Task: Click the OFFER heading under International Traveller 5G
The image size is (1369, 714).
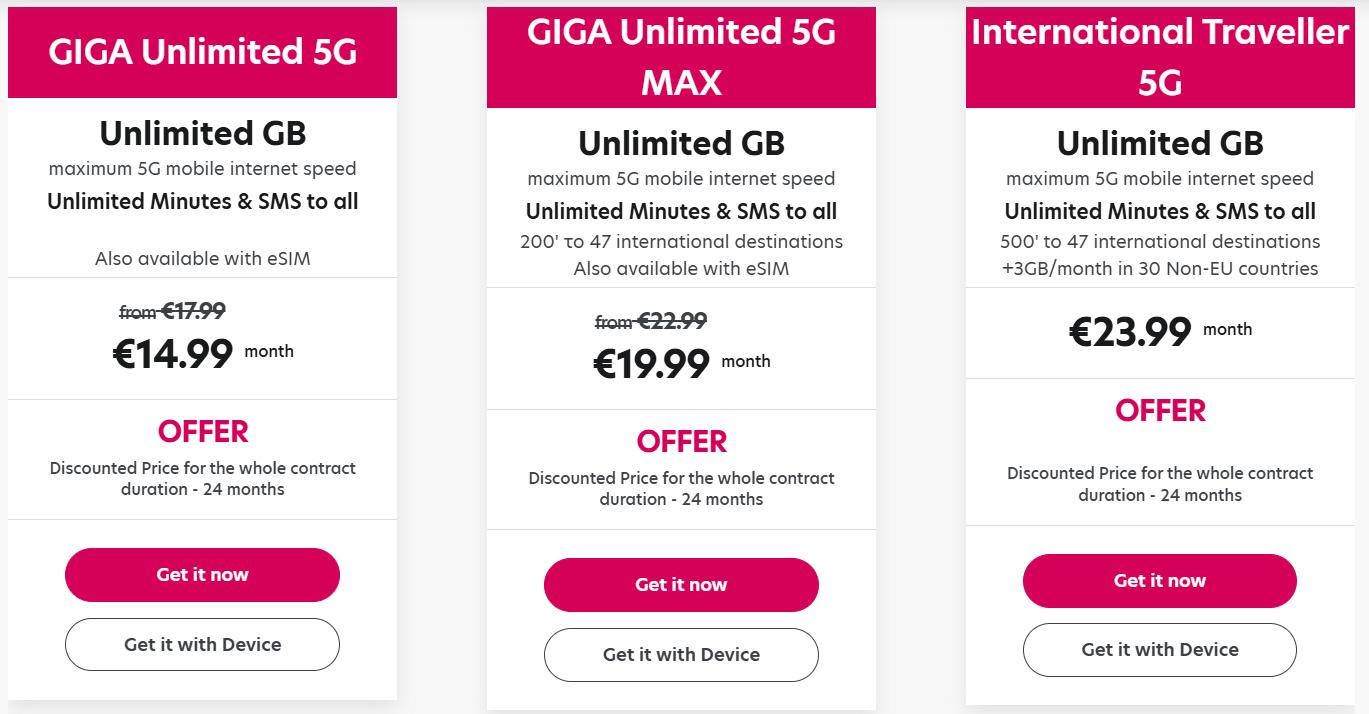Action: [x=1159, y=411]
